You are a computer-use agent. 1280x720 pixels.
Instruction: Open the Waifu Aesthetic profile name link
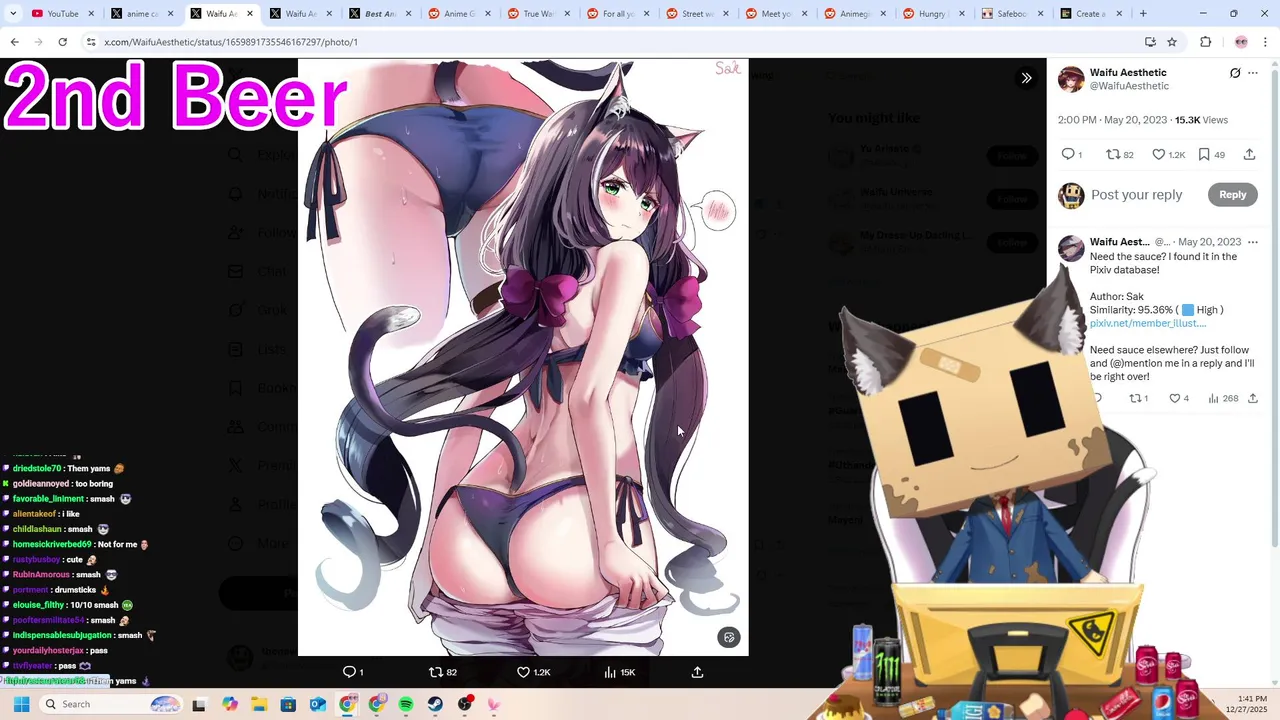click(x=1128, y=72)
